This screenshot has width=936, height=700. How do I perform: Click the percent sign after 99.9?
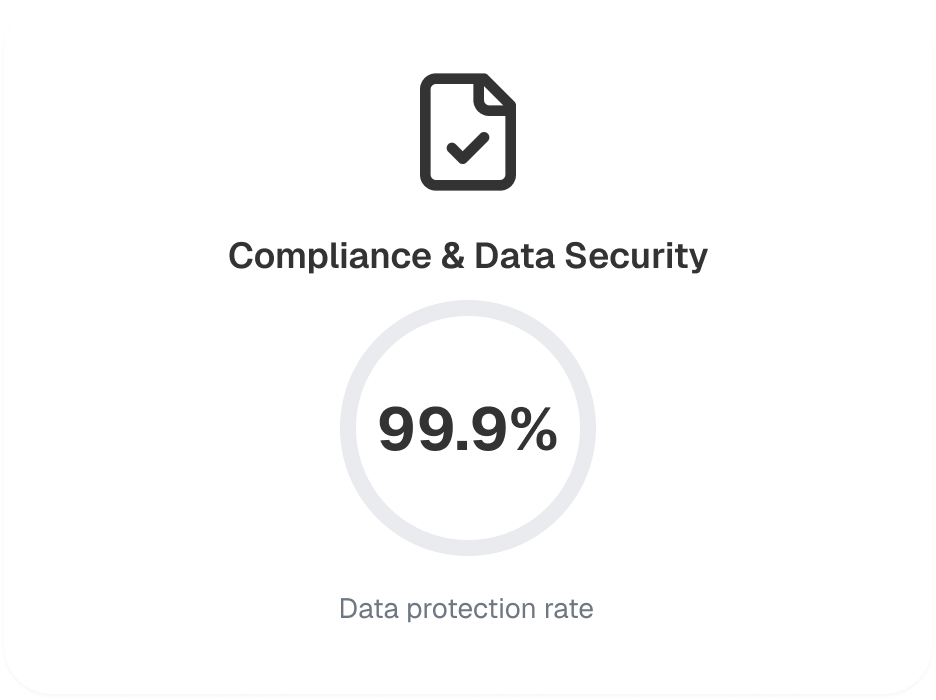530,430
